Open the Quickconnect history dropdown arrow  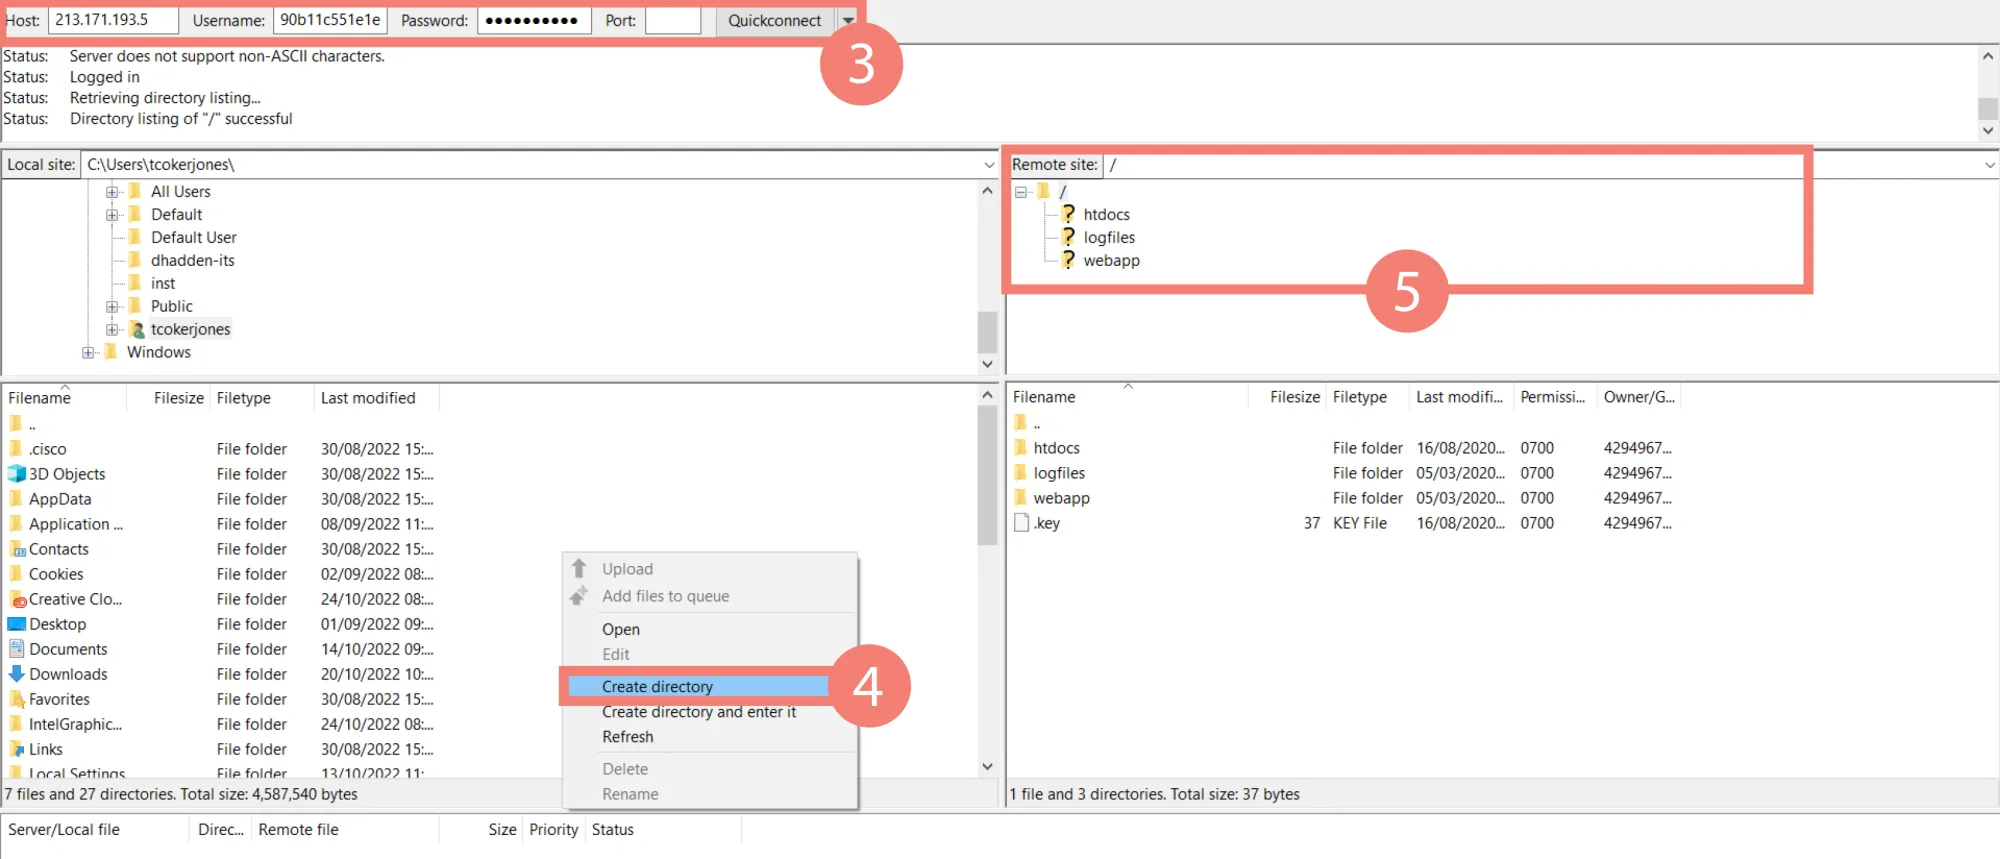tap(848, 20)
